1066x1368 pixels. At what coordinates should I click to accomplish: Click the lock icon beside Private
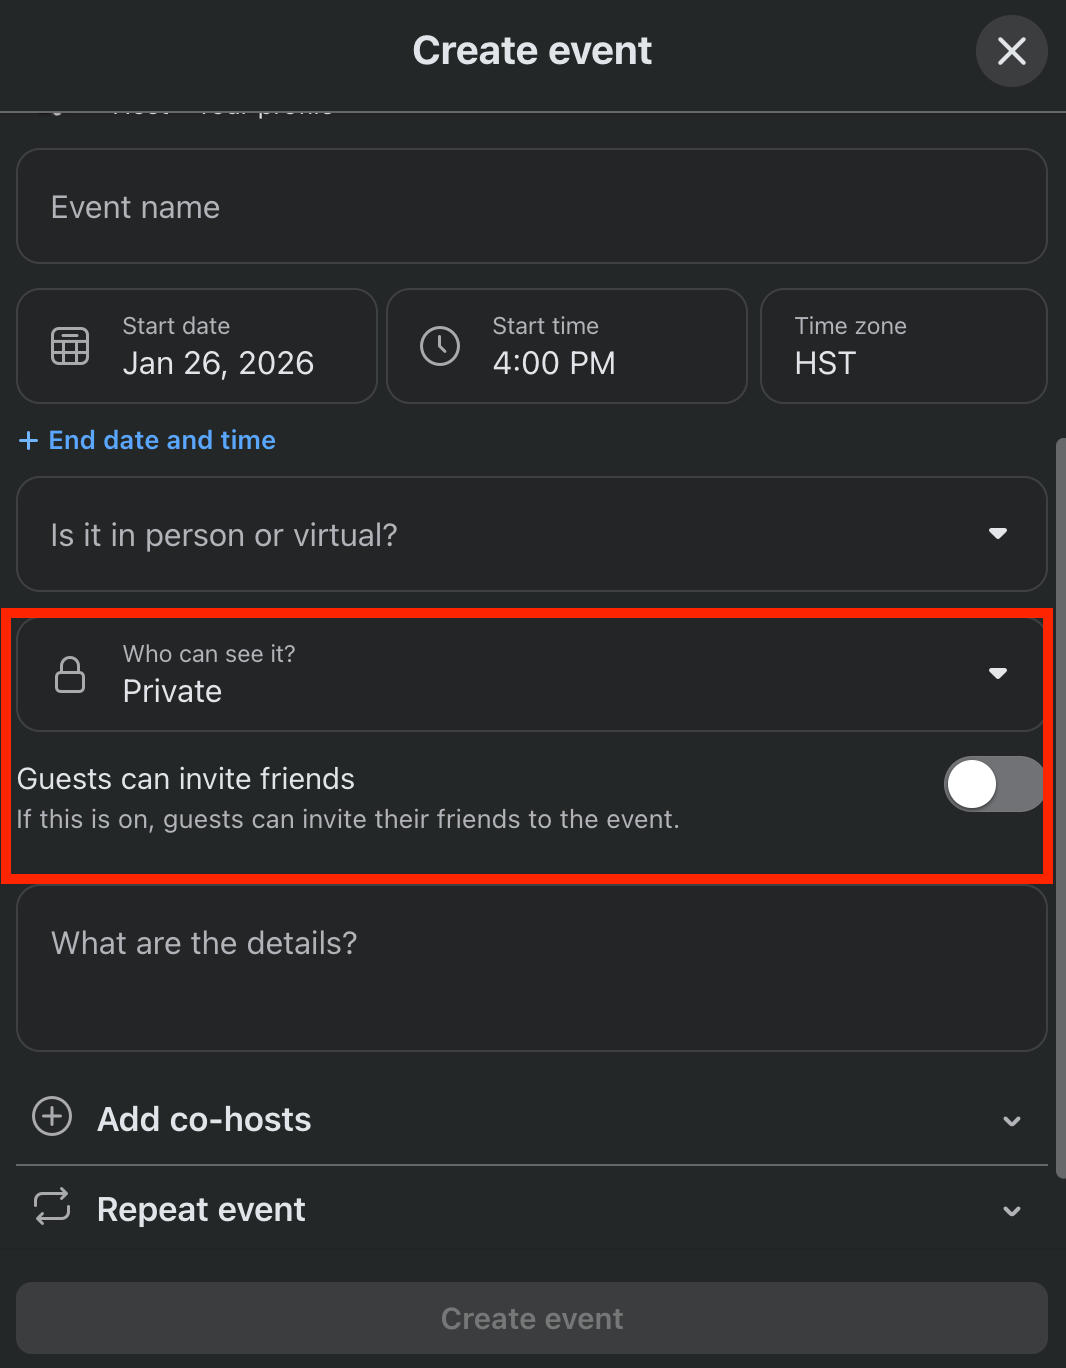pos(70,675)
